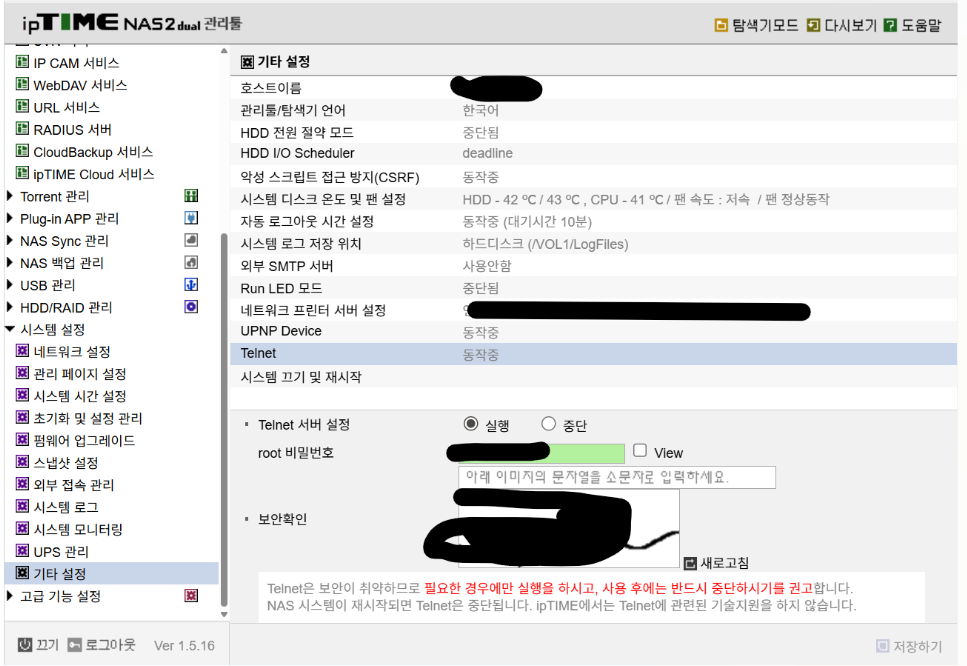The image size is (967, 666).
Task: Click the NAS 백업 관리 disk icon
Action: pyautogui.click(x=190, y=262)
